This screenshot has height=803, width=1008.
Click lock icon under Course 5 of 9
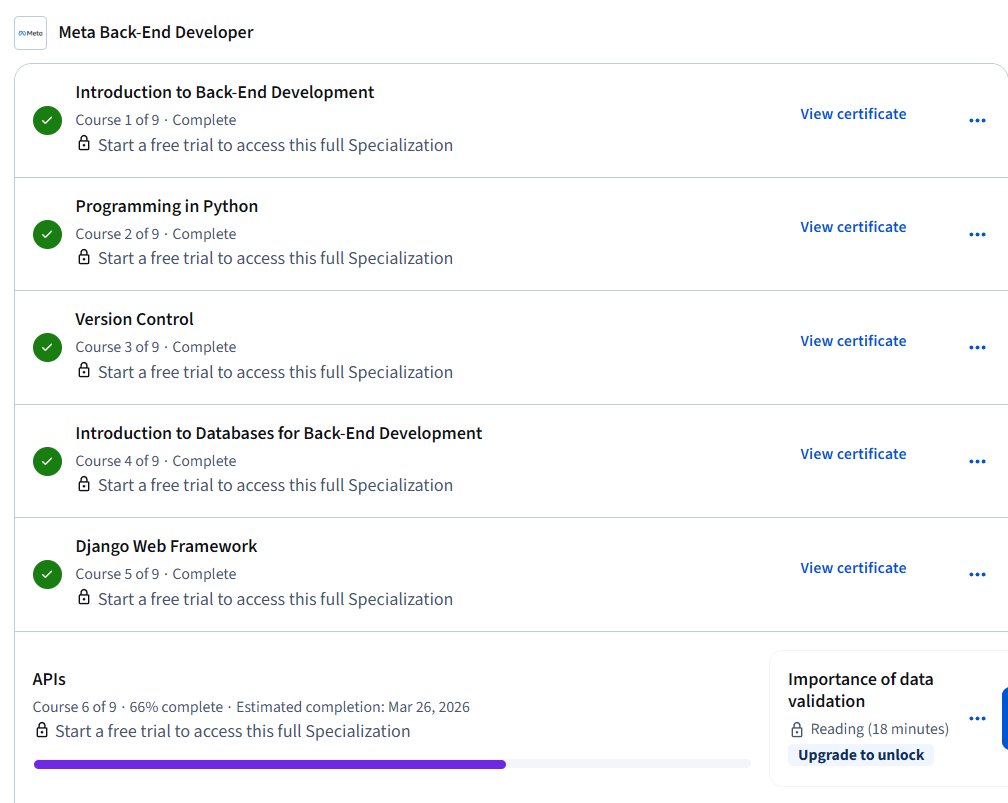point(84,597)
